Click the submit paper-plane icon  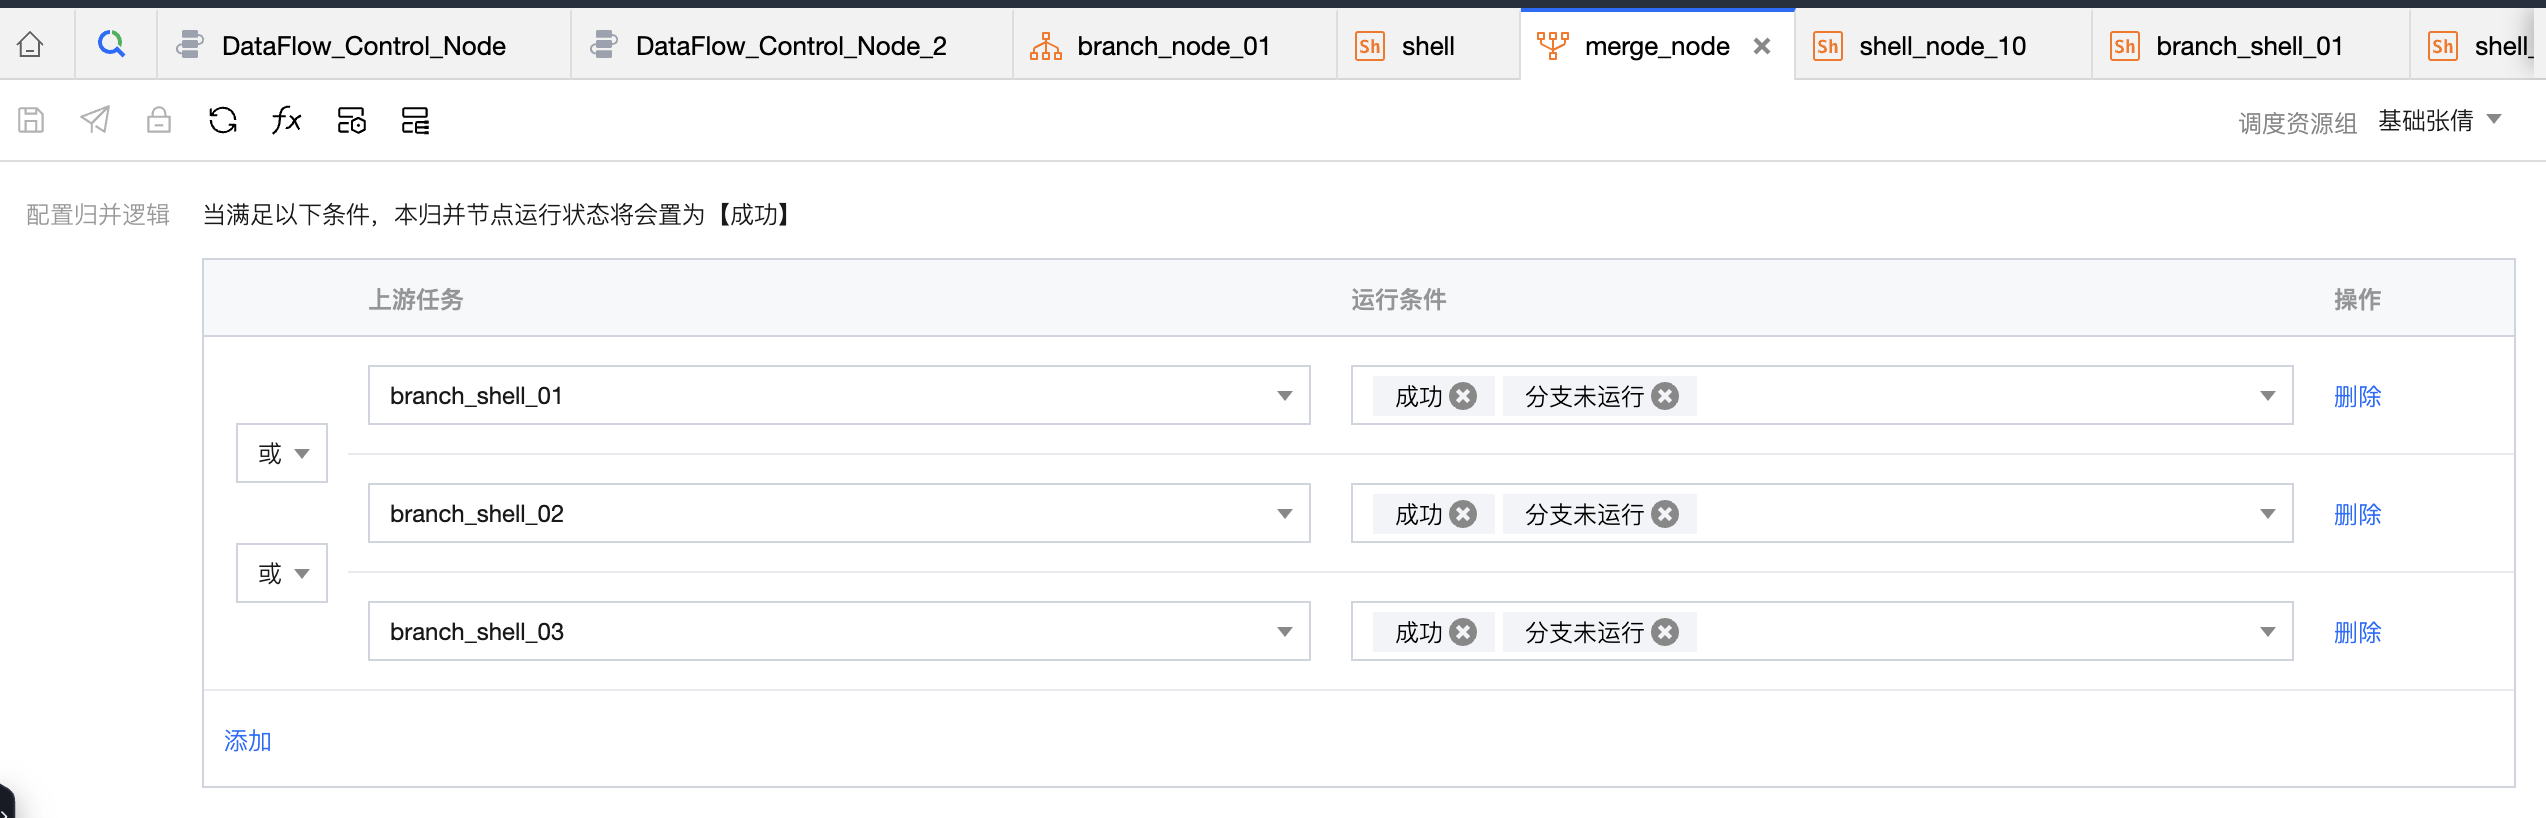[95, 121]
